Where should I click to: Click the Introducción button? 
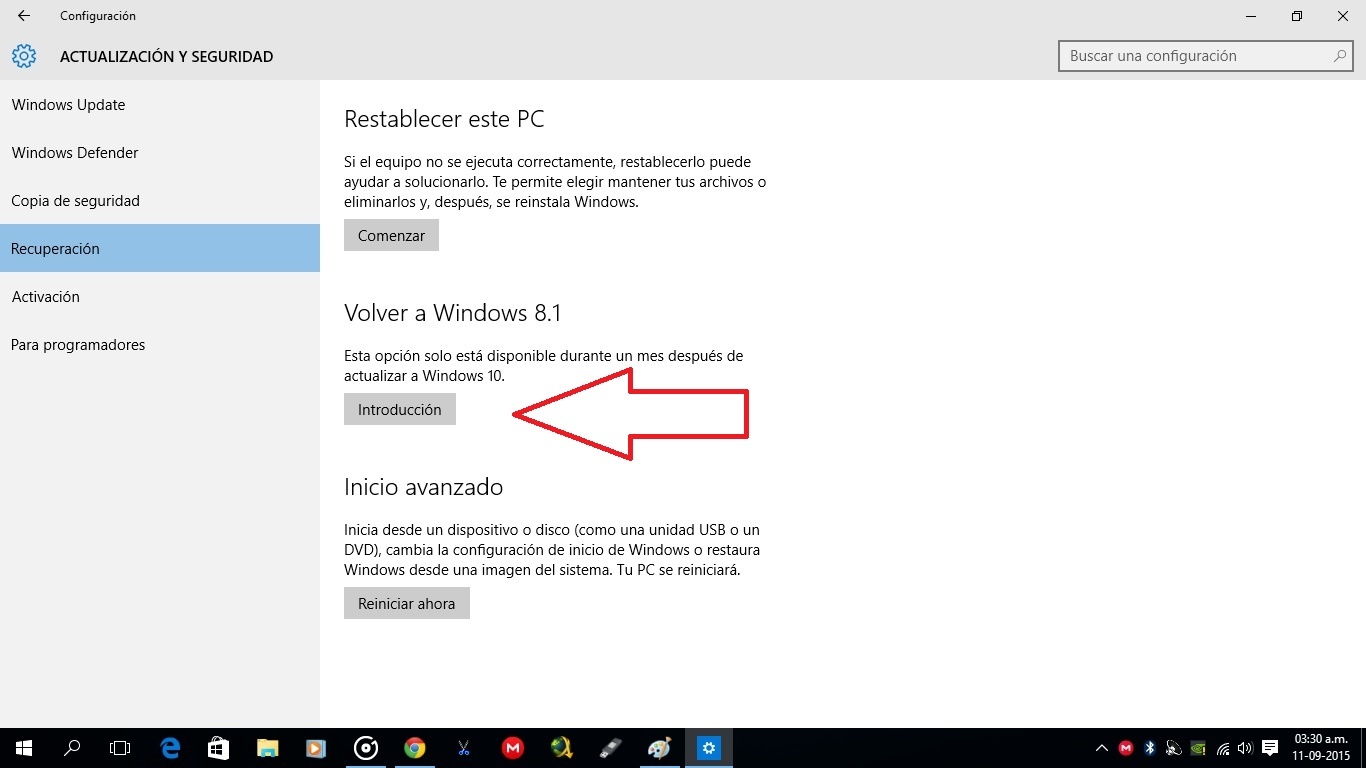(400, 410)
